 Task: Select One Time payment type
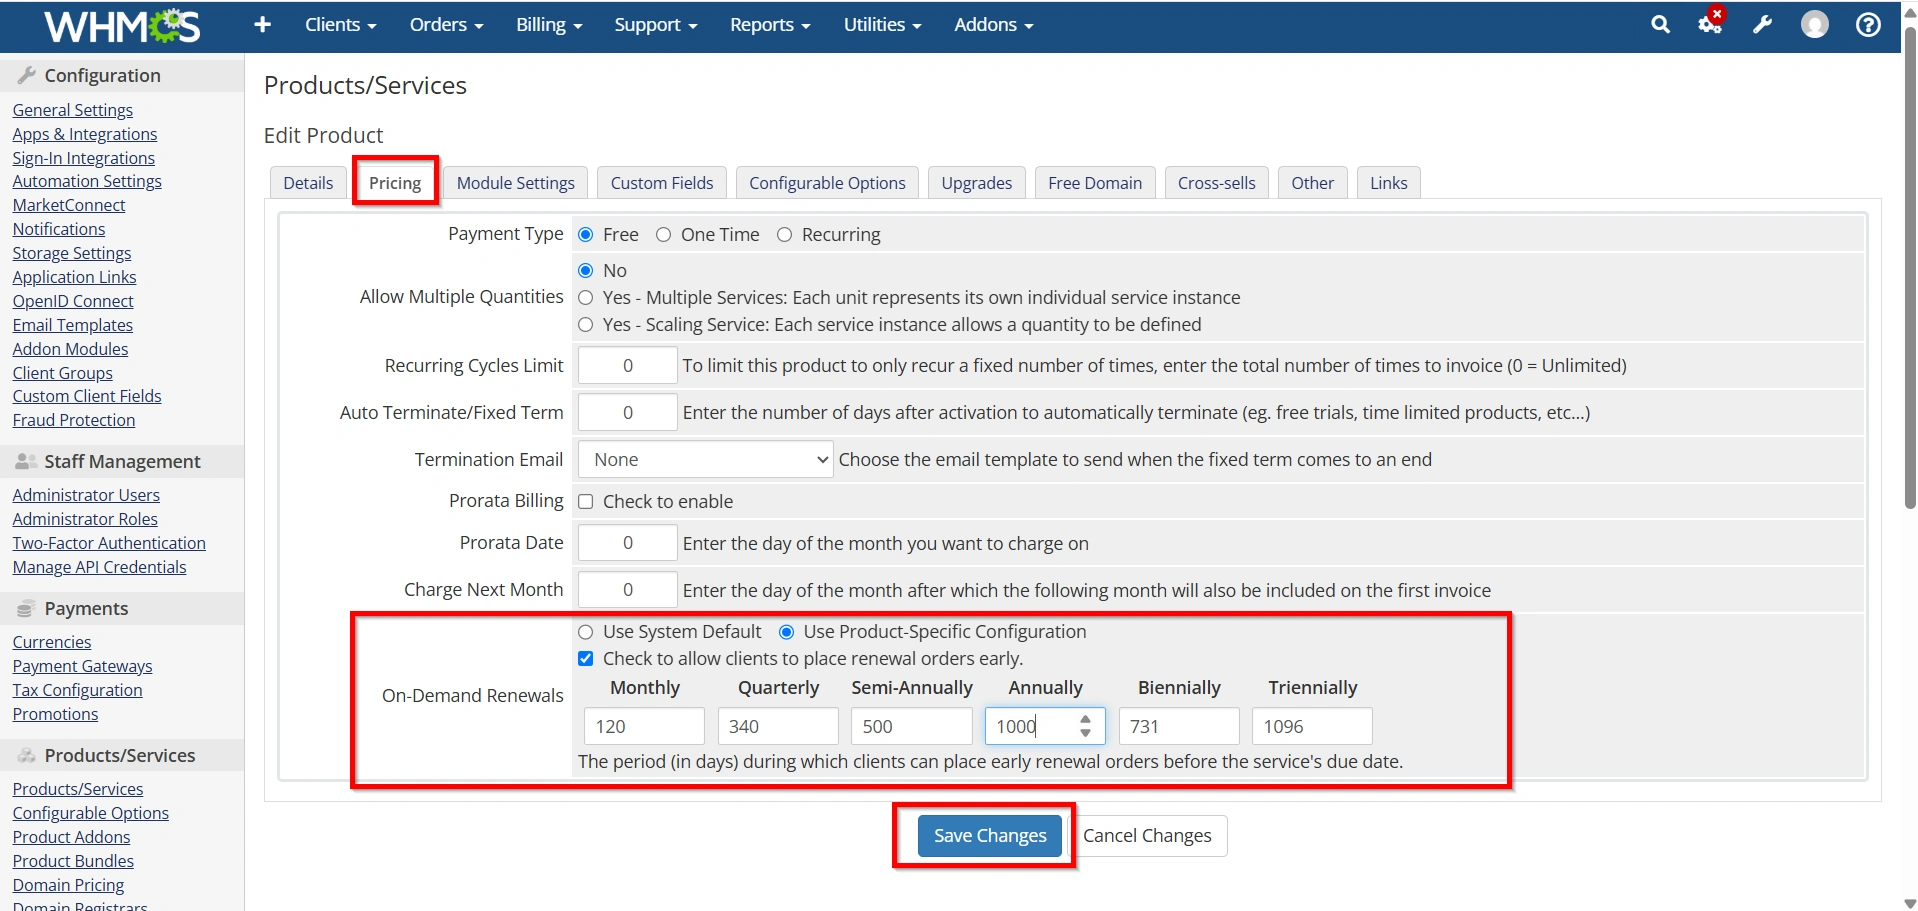tap(663, 235)
